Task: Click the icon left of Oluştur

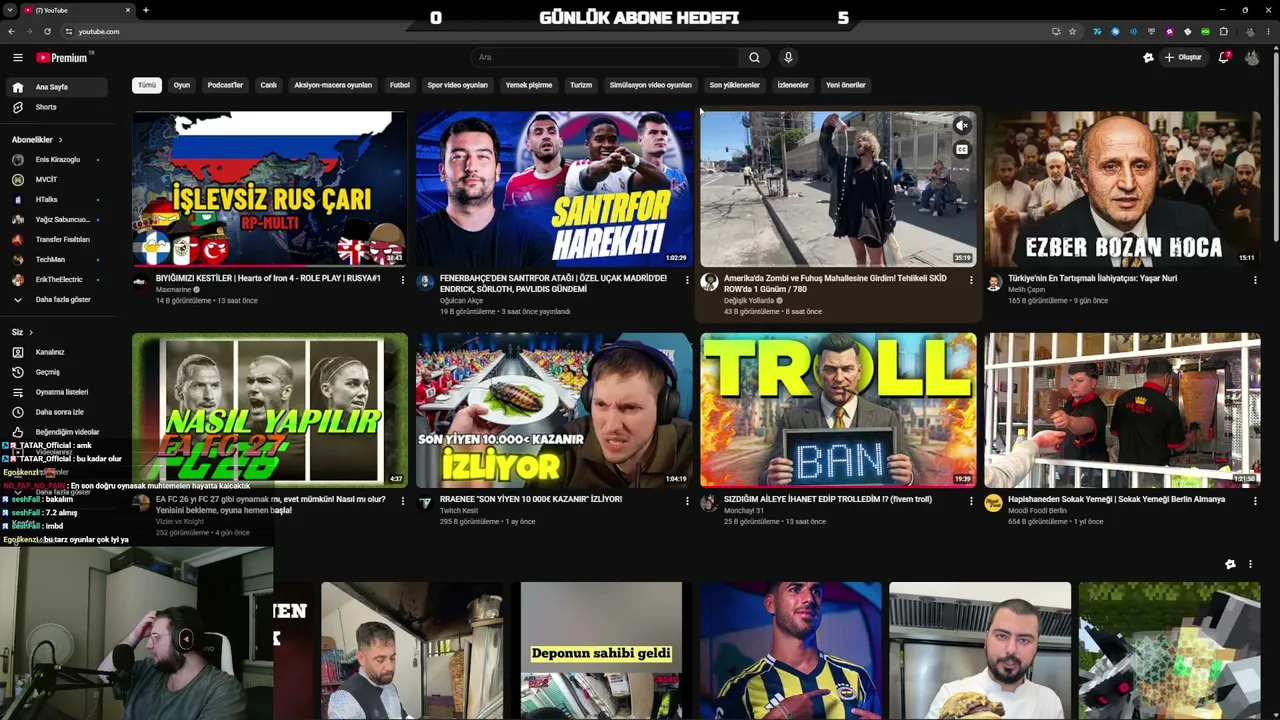Action: click(1148, 58)
